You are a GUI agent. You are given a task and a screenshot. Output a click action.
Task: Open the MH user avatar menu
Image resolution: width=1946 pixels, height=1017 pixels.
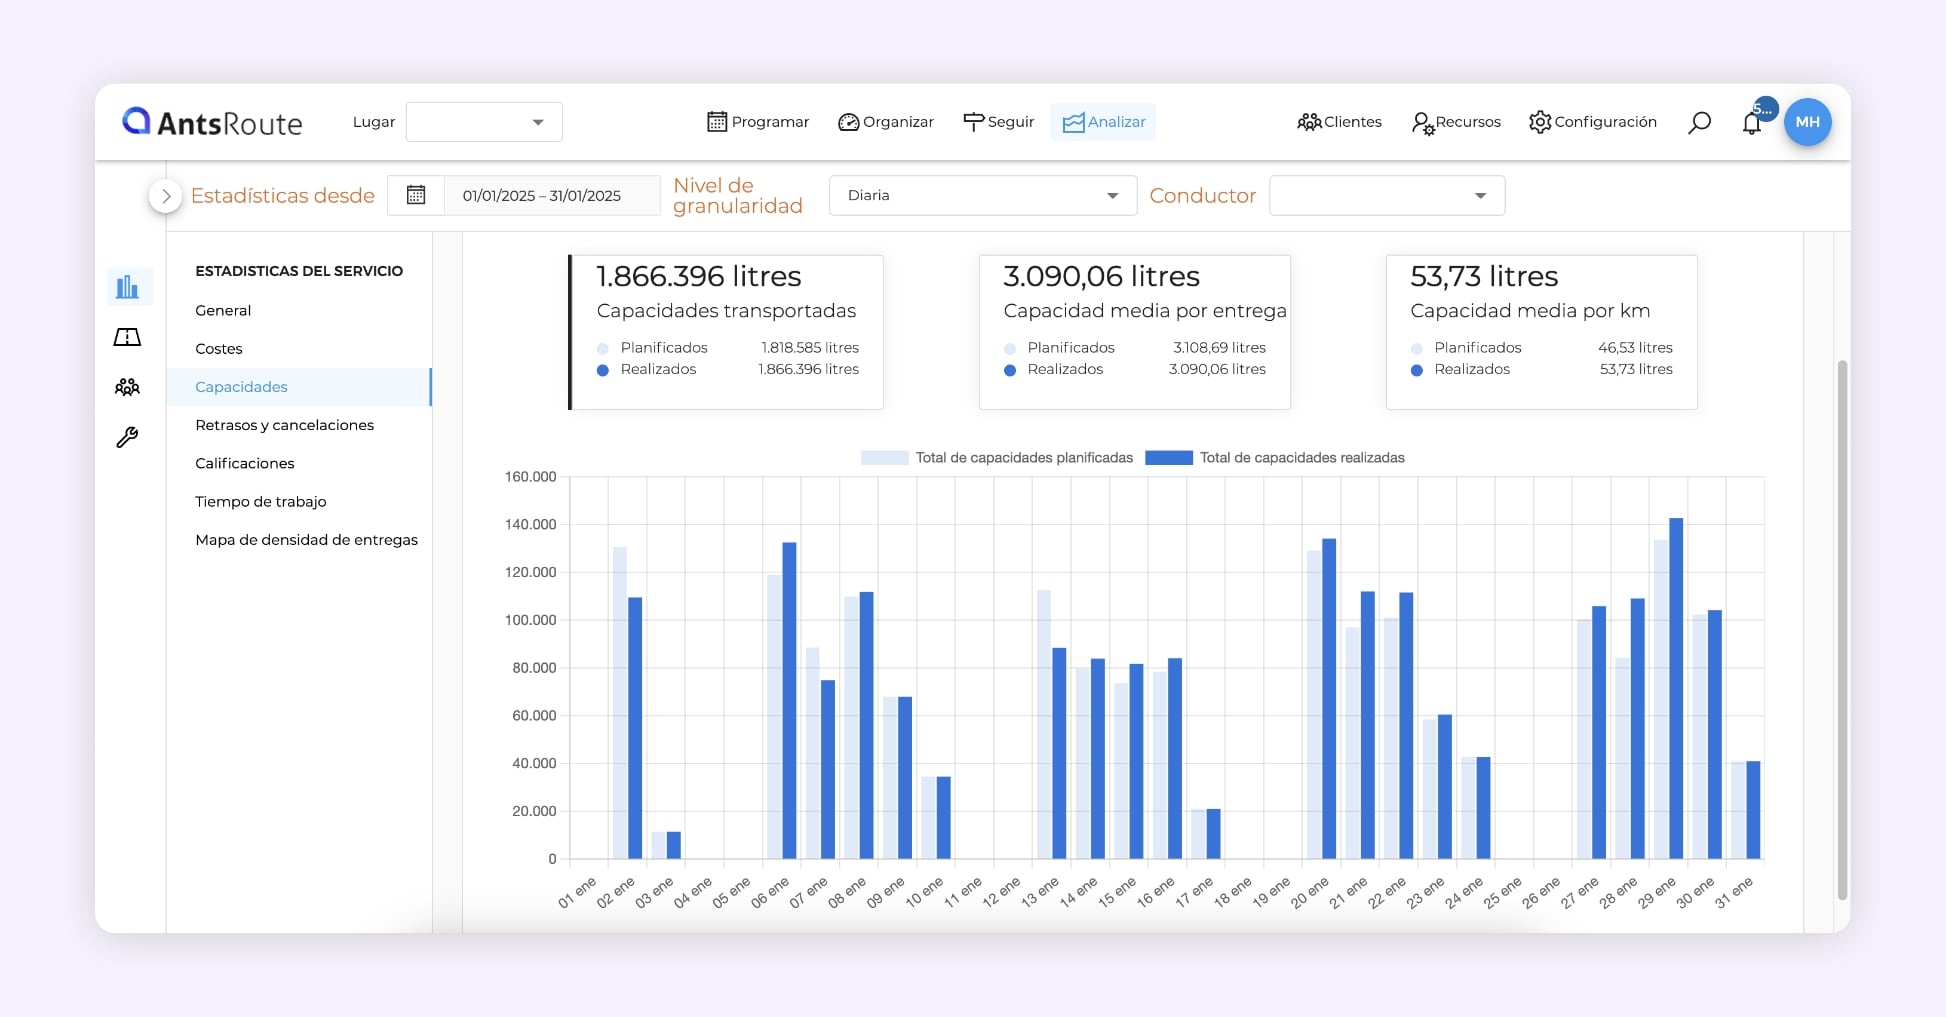pos(1807,122)
